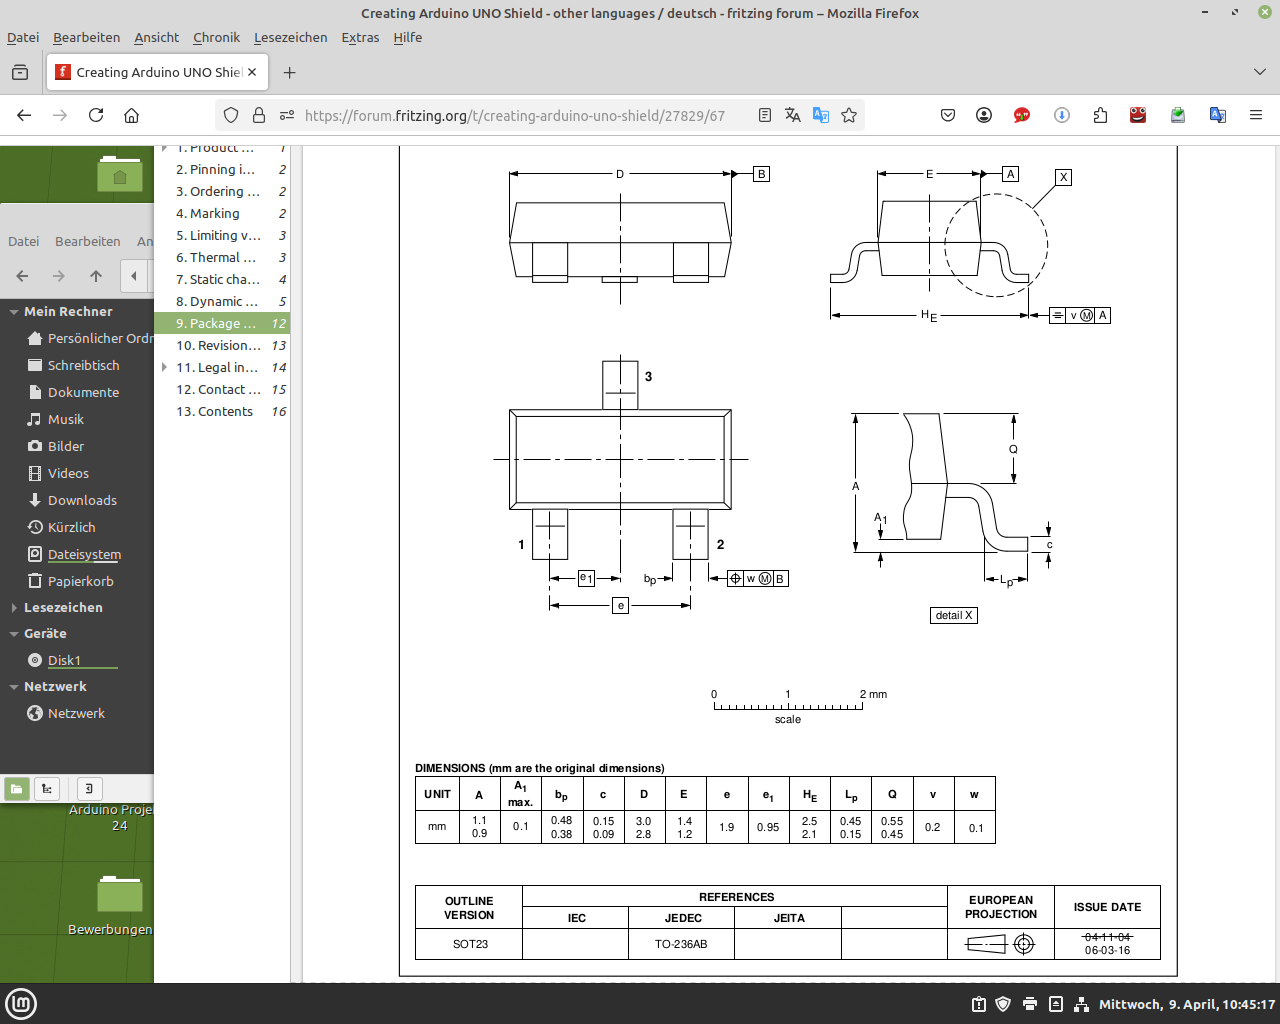Select Creating Arduino UNO Shield tab
Viewport: 1280px width, 1024px height.
[155, 72]
